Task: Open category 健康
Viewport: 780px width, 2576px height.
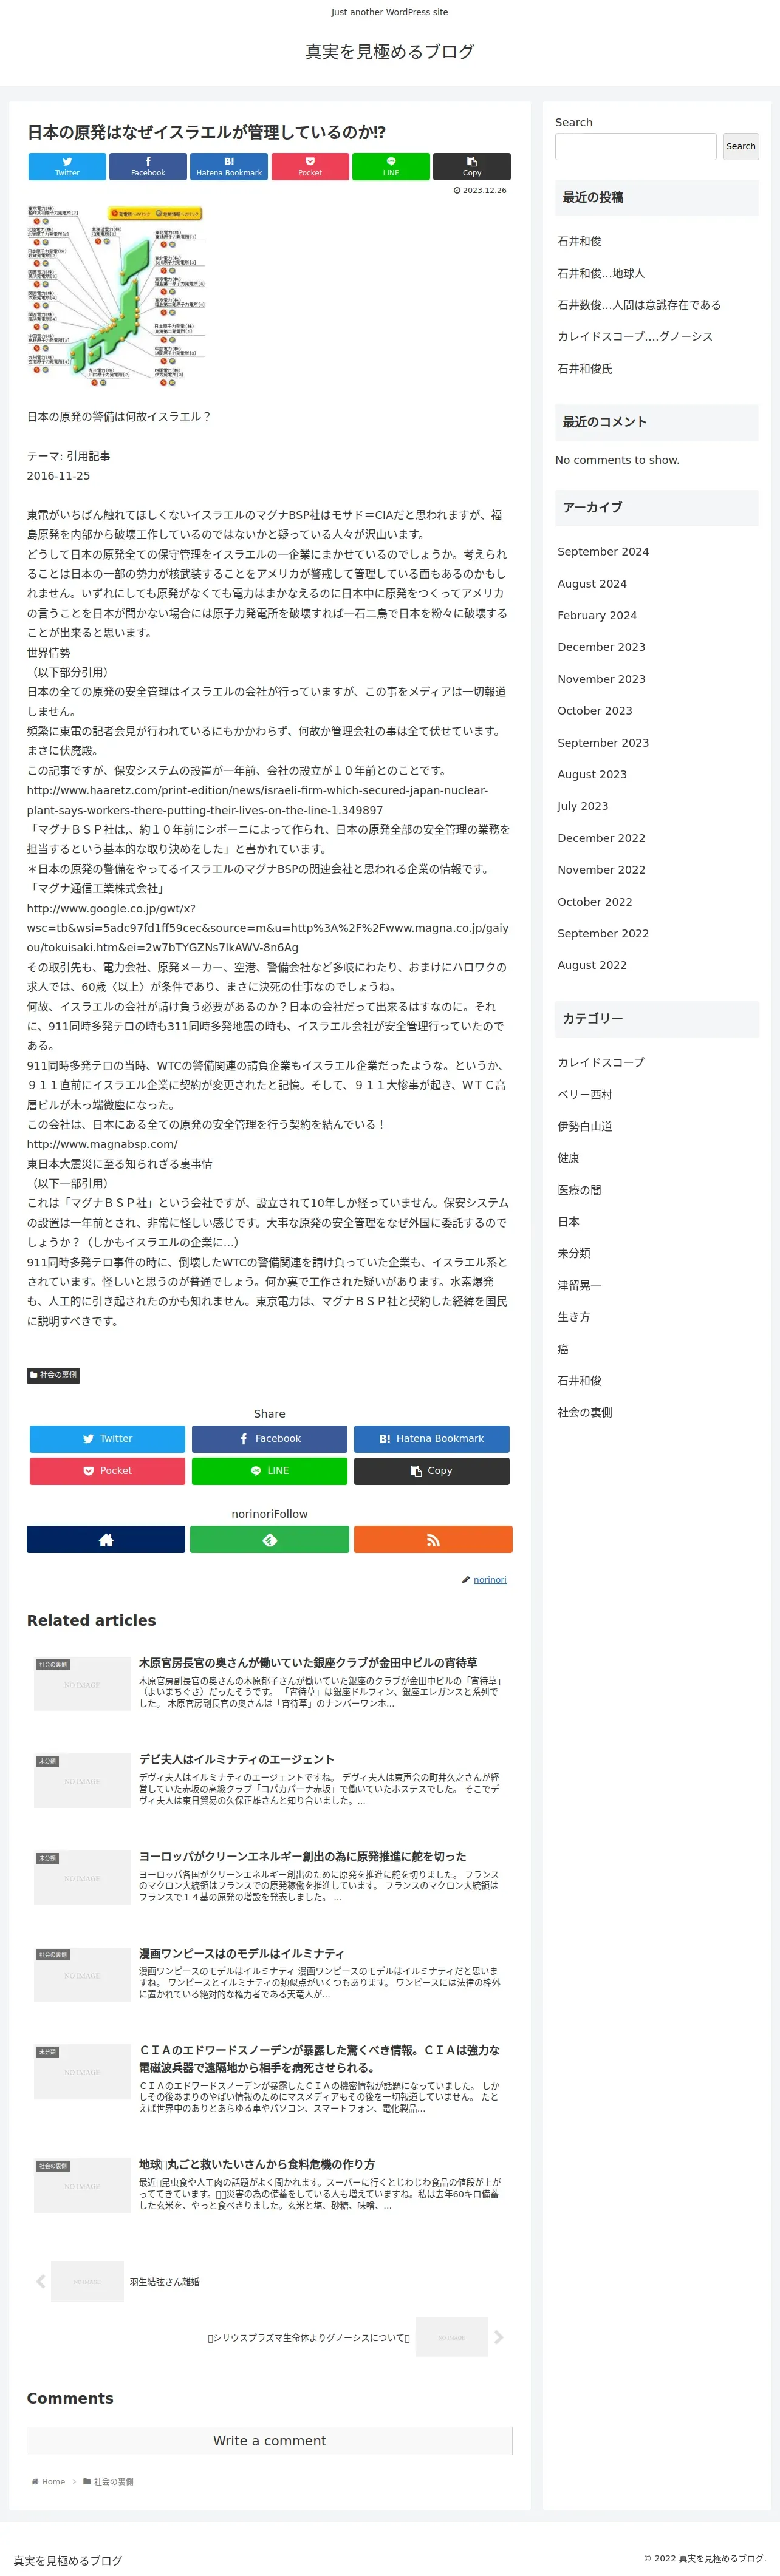Action: [569, 1158]
